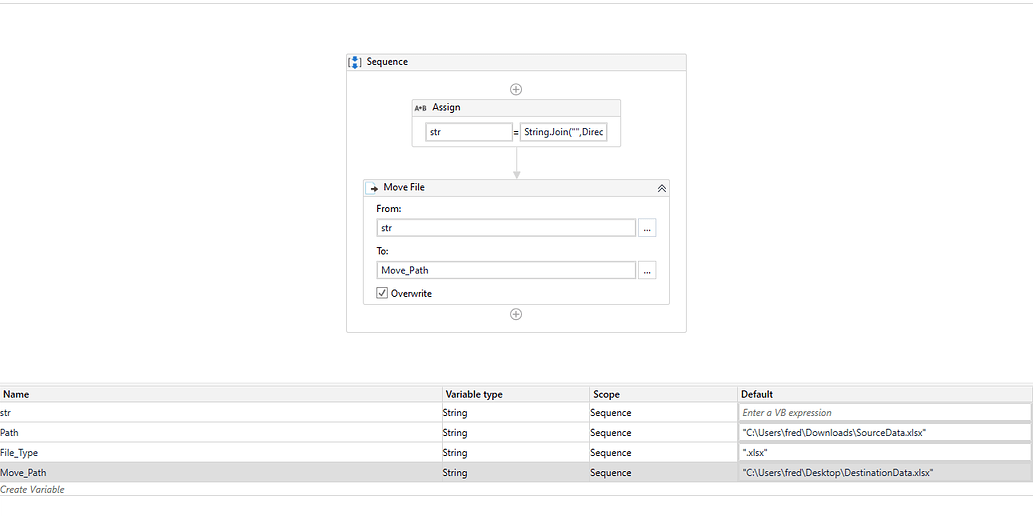Collapse the Move File activity
The image size is (1033, 516).
661,188
